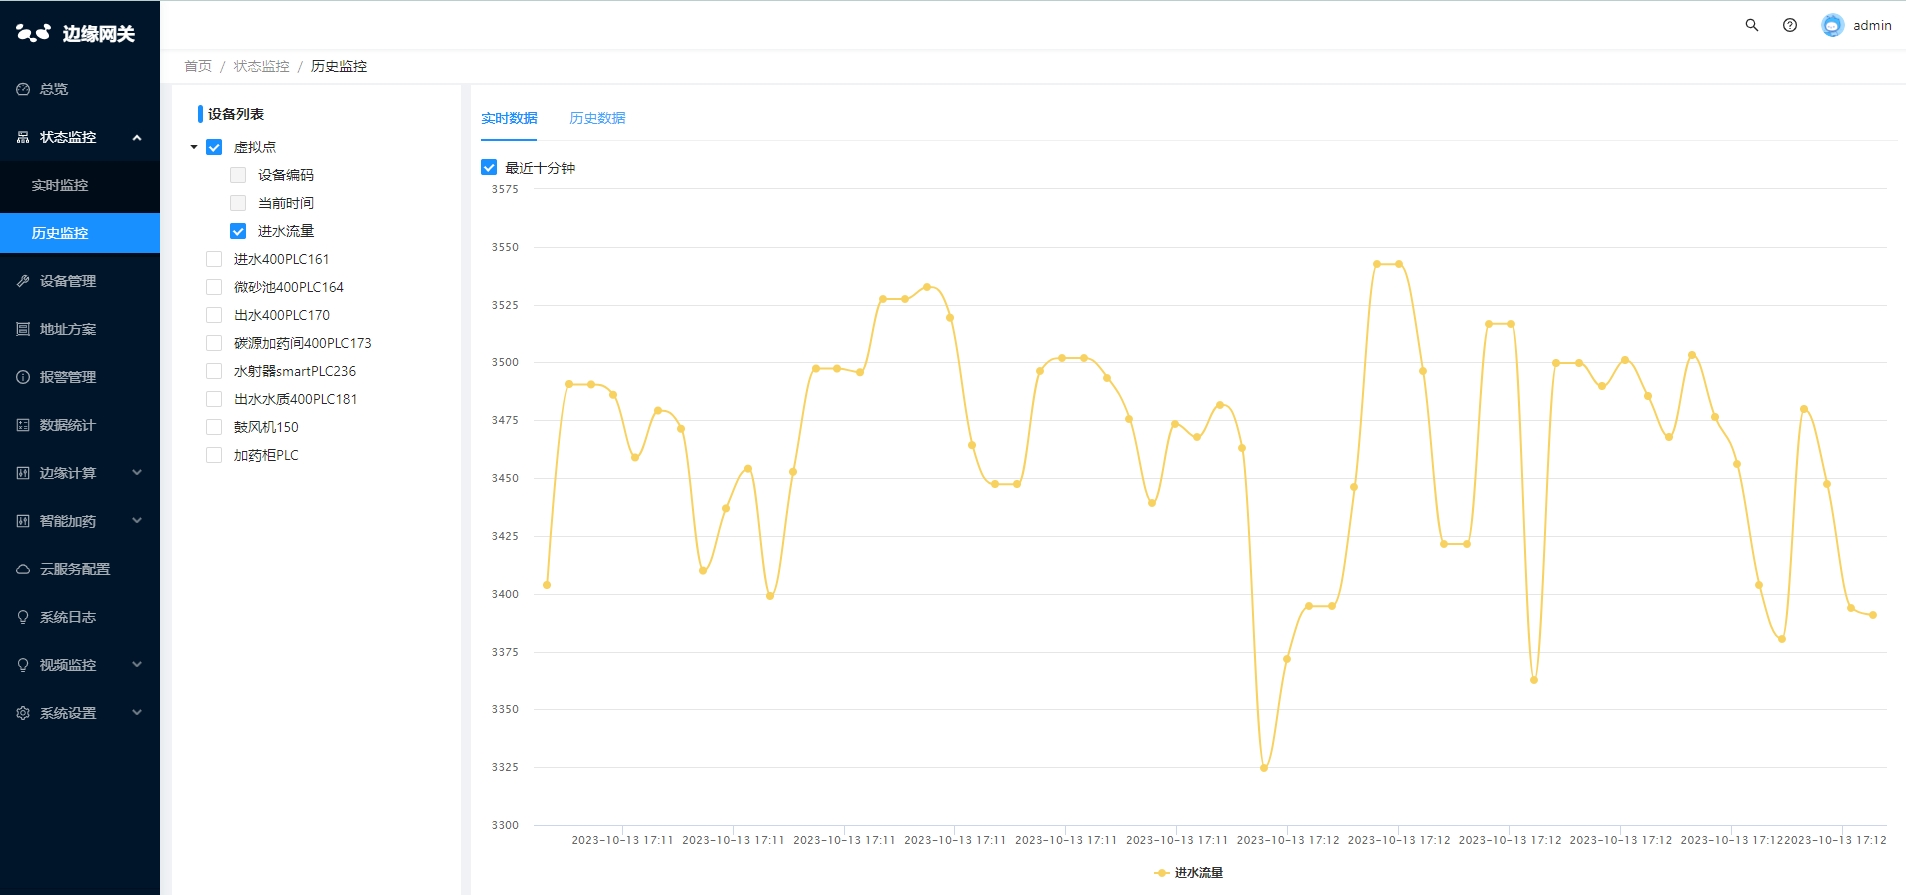Expand the 系统设置 menu chevron

(137, 713)
